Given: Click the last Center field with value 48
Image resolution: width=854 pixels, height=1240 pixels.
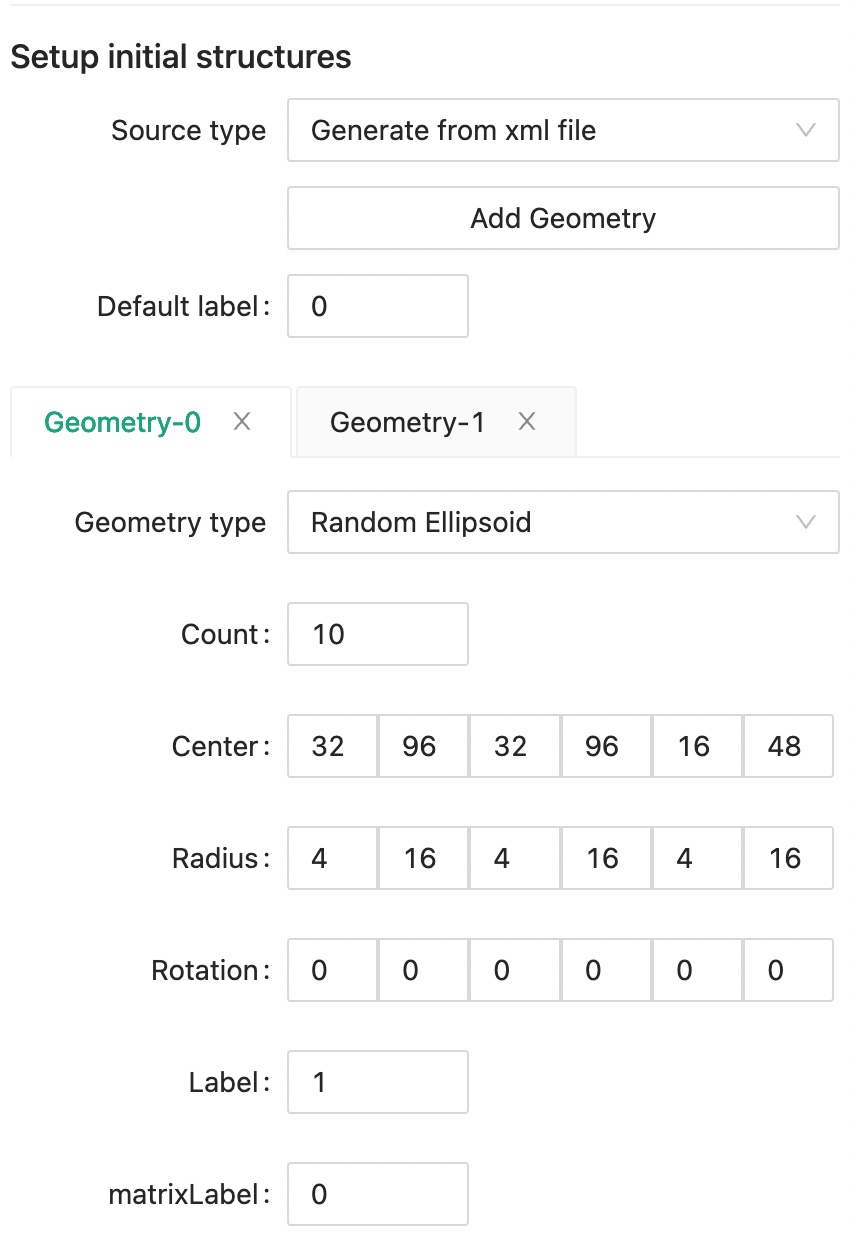Looking at the screenshot, I should (787, 746).
